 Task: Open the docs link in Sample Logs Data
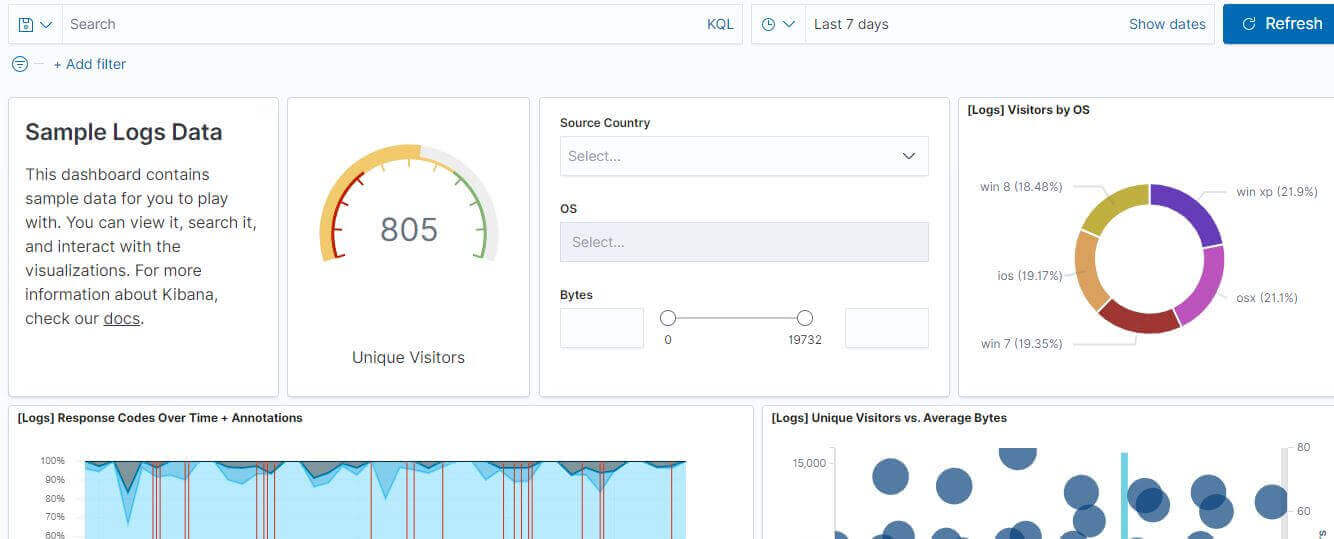[x=122, y=319]
